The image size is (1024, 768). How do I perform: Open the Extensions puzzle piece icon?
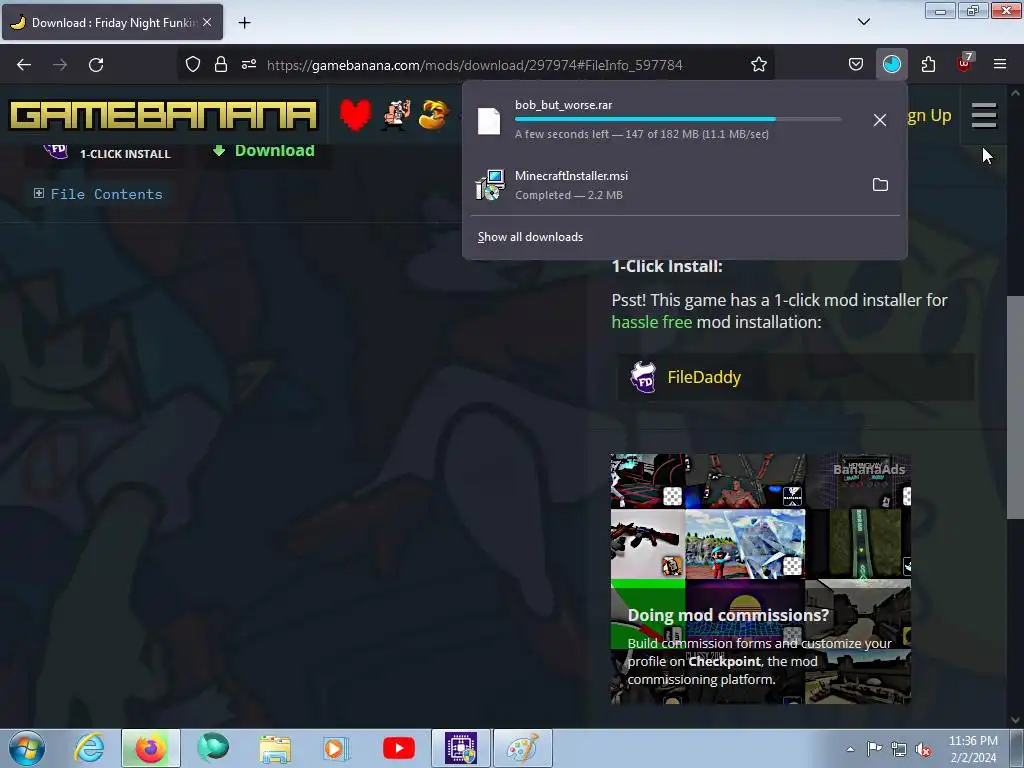point(928,65)
